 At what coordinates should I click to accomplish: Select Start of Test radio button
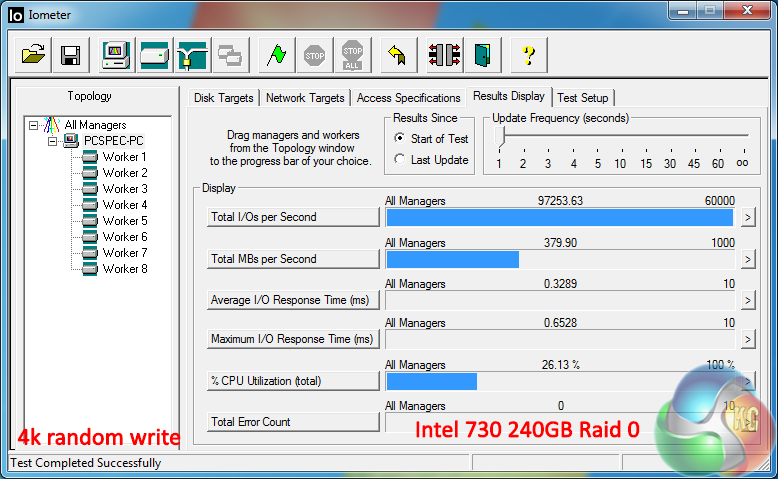(x=399, y=138)
